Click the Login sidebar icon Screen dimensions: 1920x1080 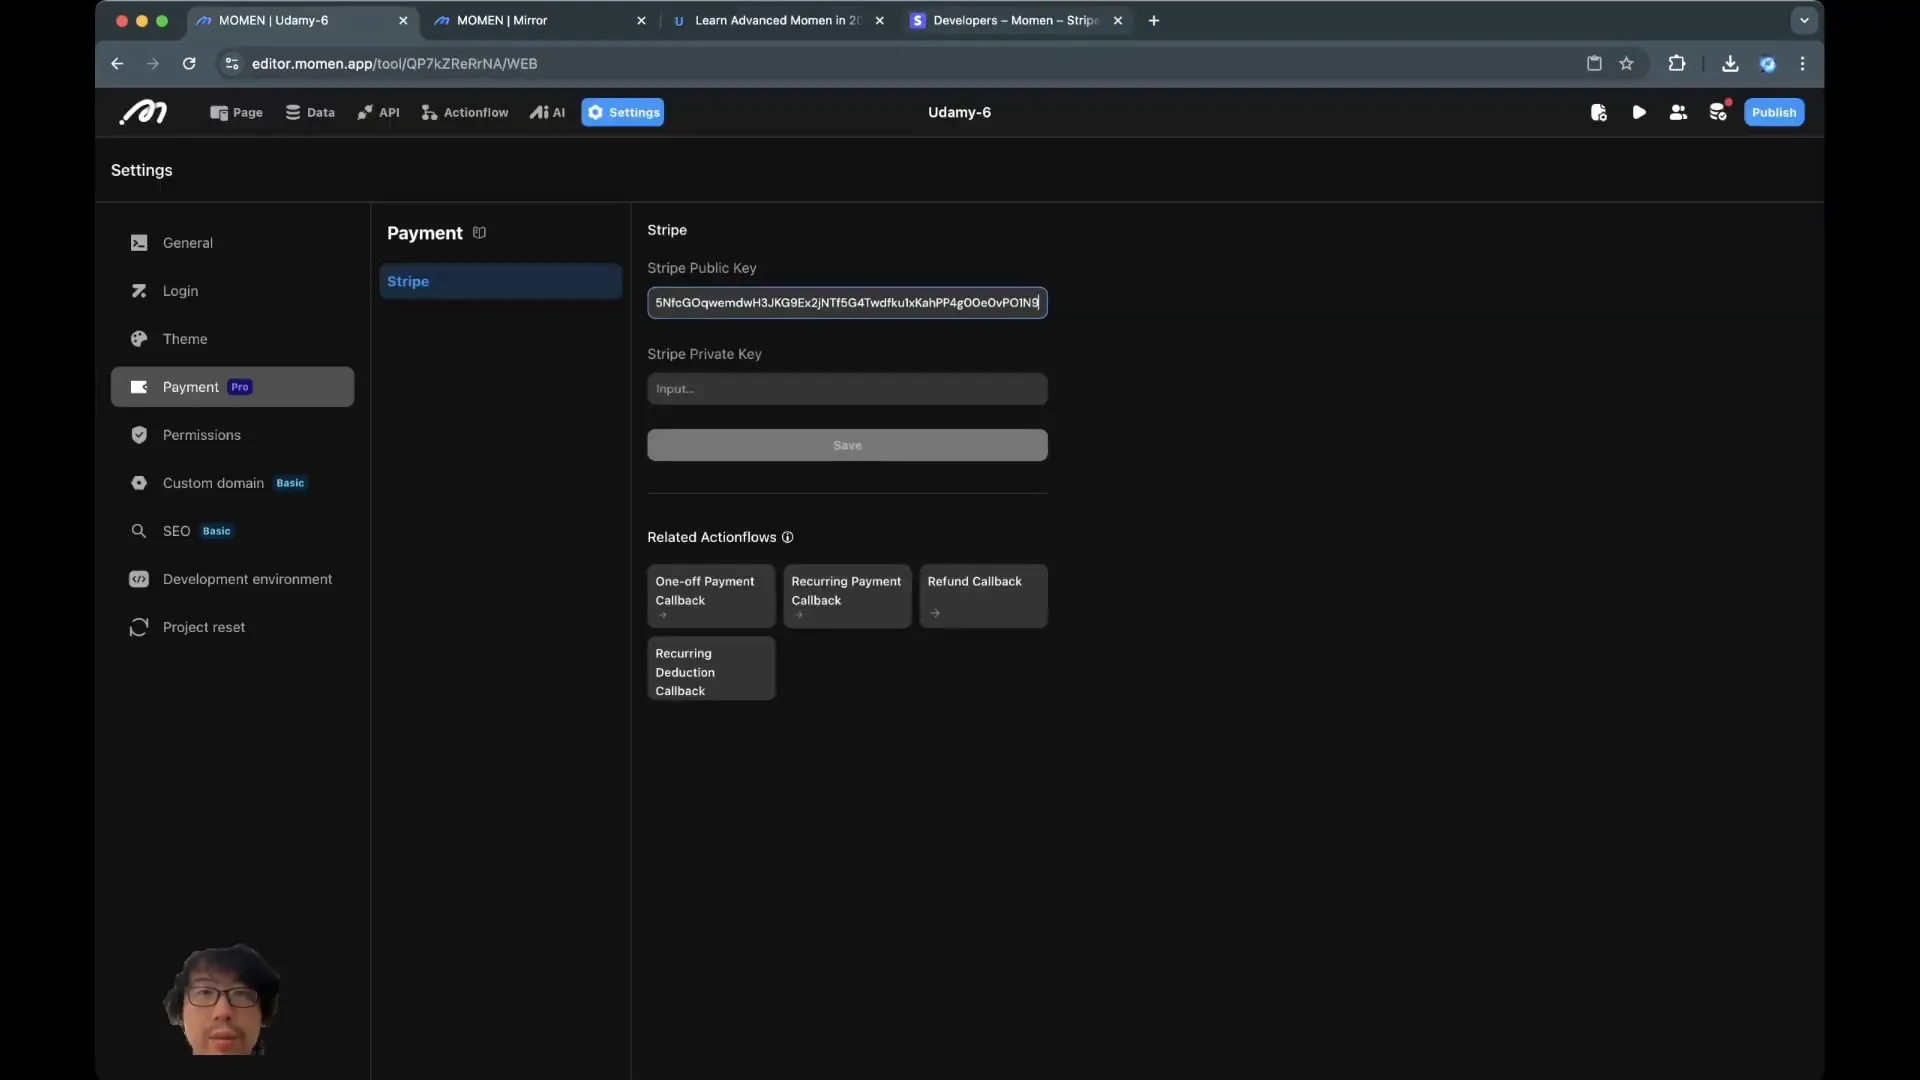(x=139, y=291)
